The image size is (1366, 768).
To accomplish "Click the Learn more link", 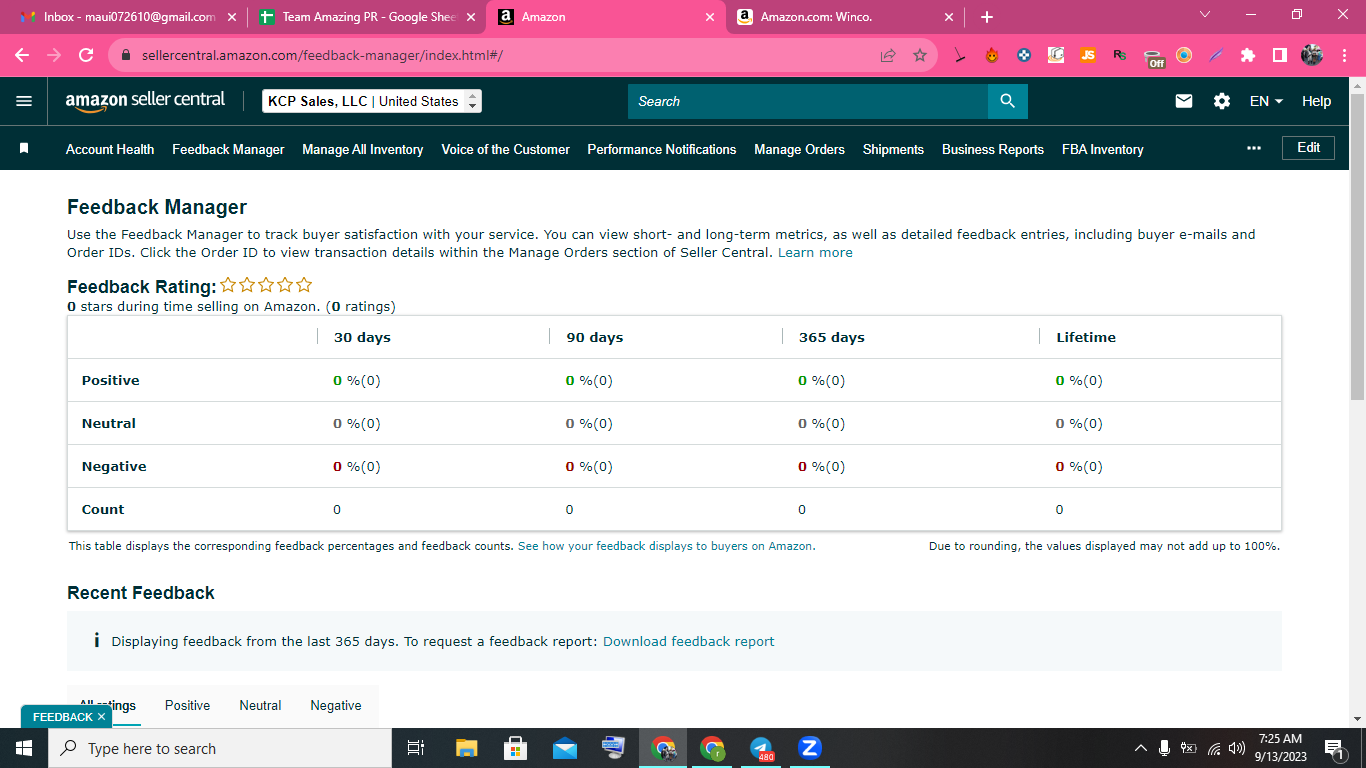I will (x=815, y=253).
